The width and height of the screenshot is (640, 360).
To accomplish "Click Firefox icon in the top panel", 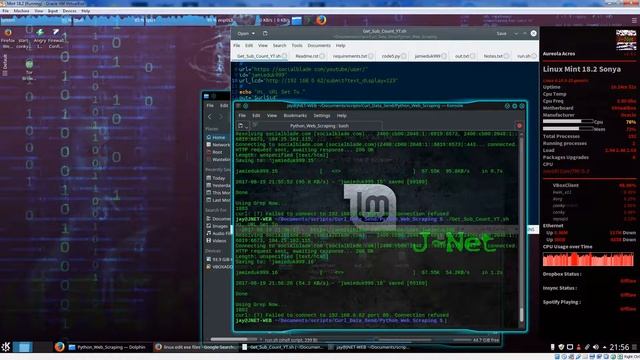I will click(321, 20).
